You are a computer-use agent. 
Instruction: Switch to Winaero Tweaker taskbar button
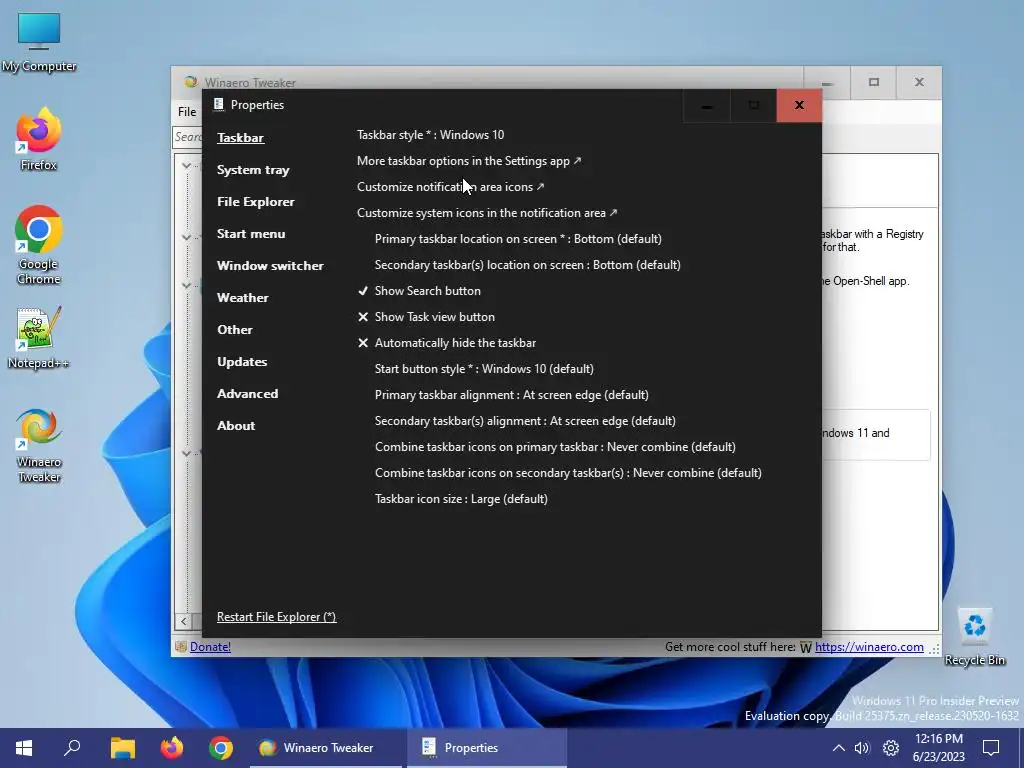[327, 748]
